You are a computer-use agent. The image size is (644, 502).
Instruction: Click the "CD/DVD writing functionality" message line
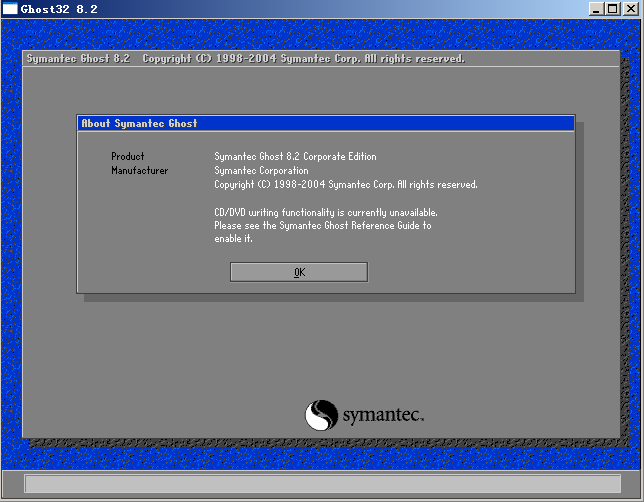[326, 213]
